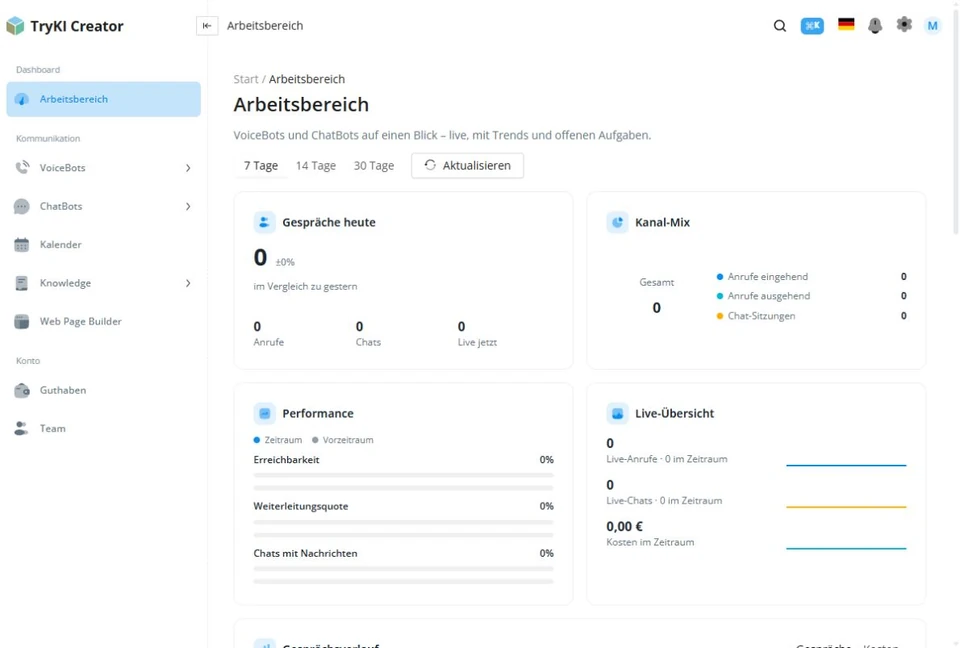Screen dimensions: 960x648
Task: Click the Team people icon
Action: (x=21, y=429)
